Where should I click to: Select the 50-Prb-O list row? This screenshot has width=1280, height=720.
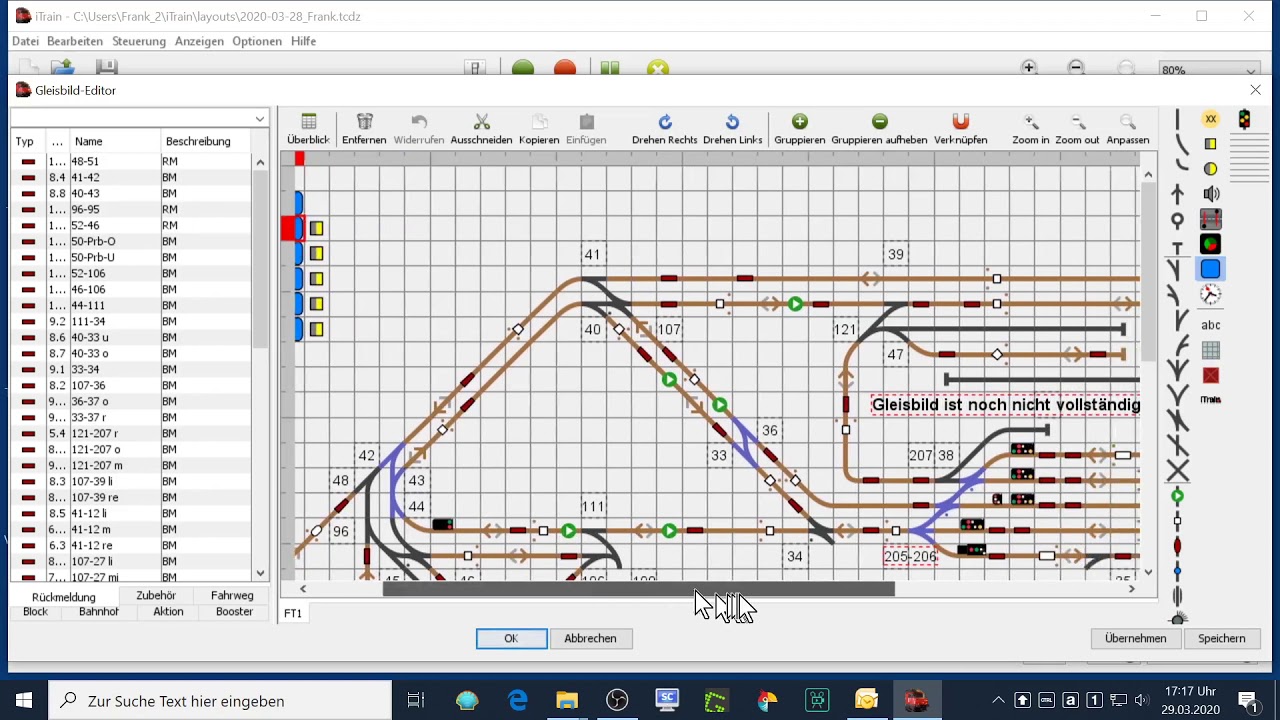tap(131, 241)
